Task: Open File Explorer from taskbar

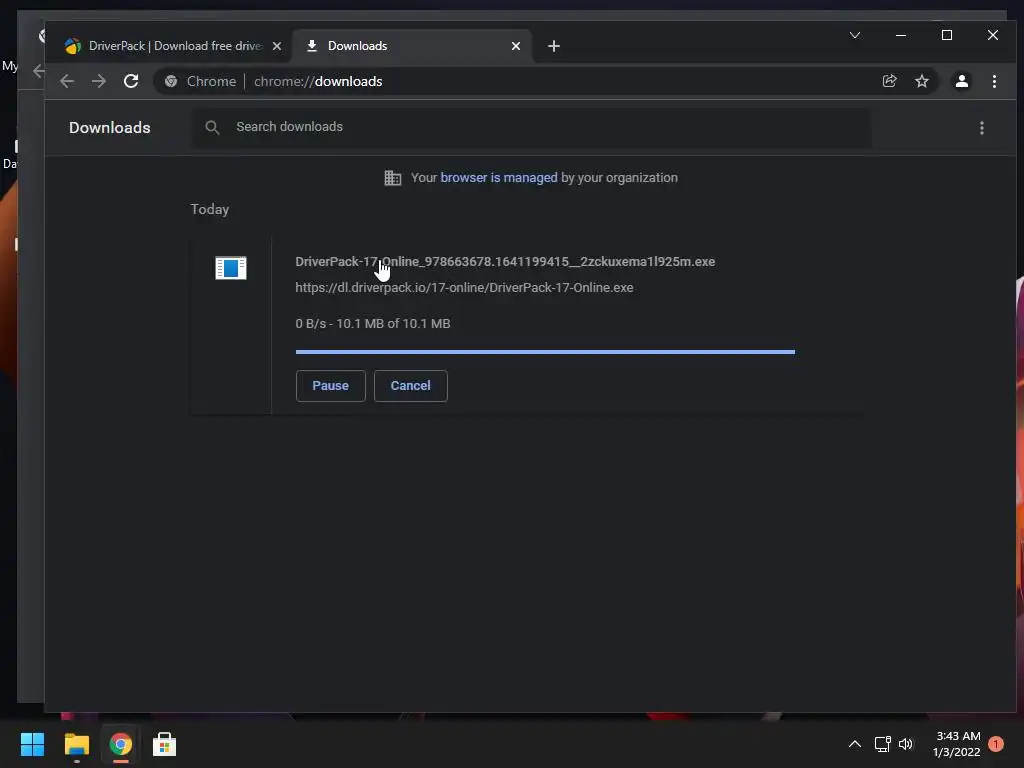Action: [76, 744]
